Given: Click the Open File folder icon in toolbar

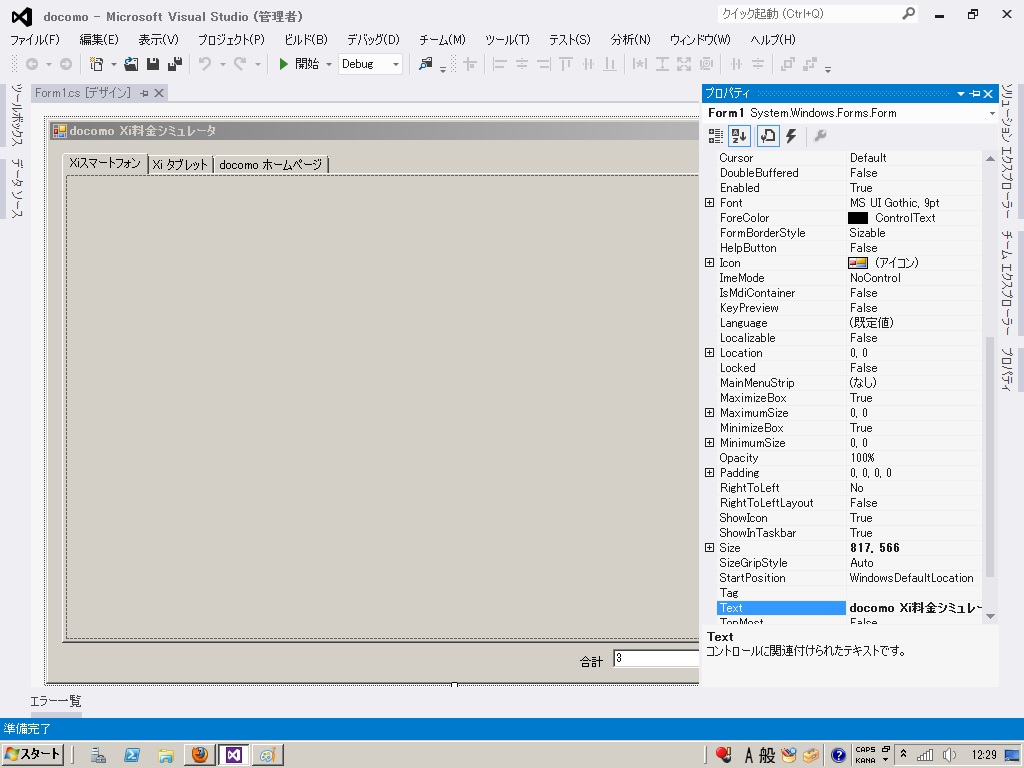Looking at the screenshot, I should tap(131, 64).
